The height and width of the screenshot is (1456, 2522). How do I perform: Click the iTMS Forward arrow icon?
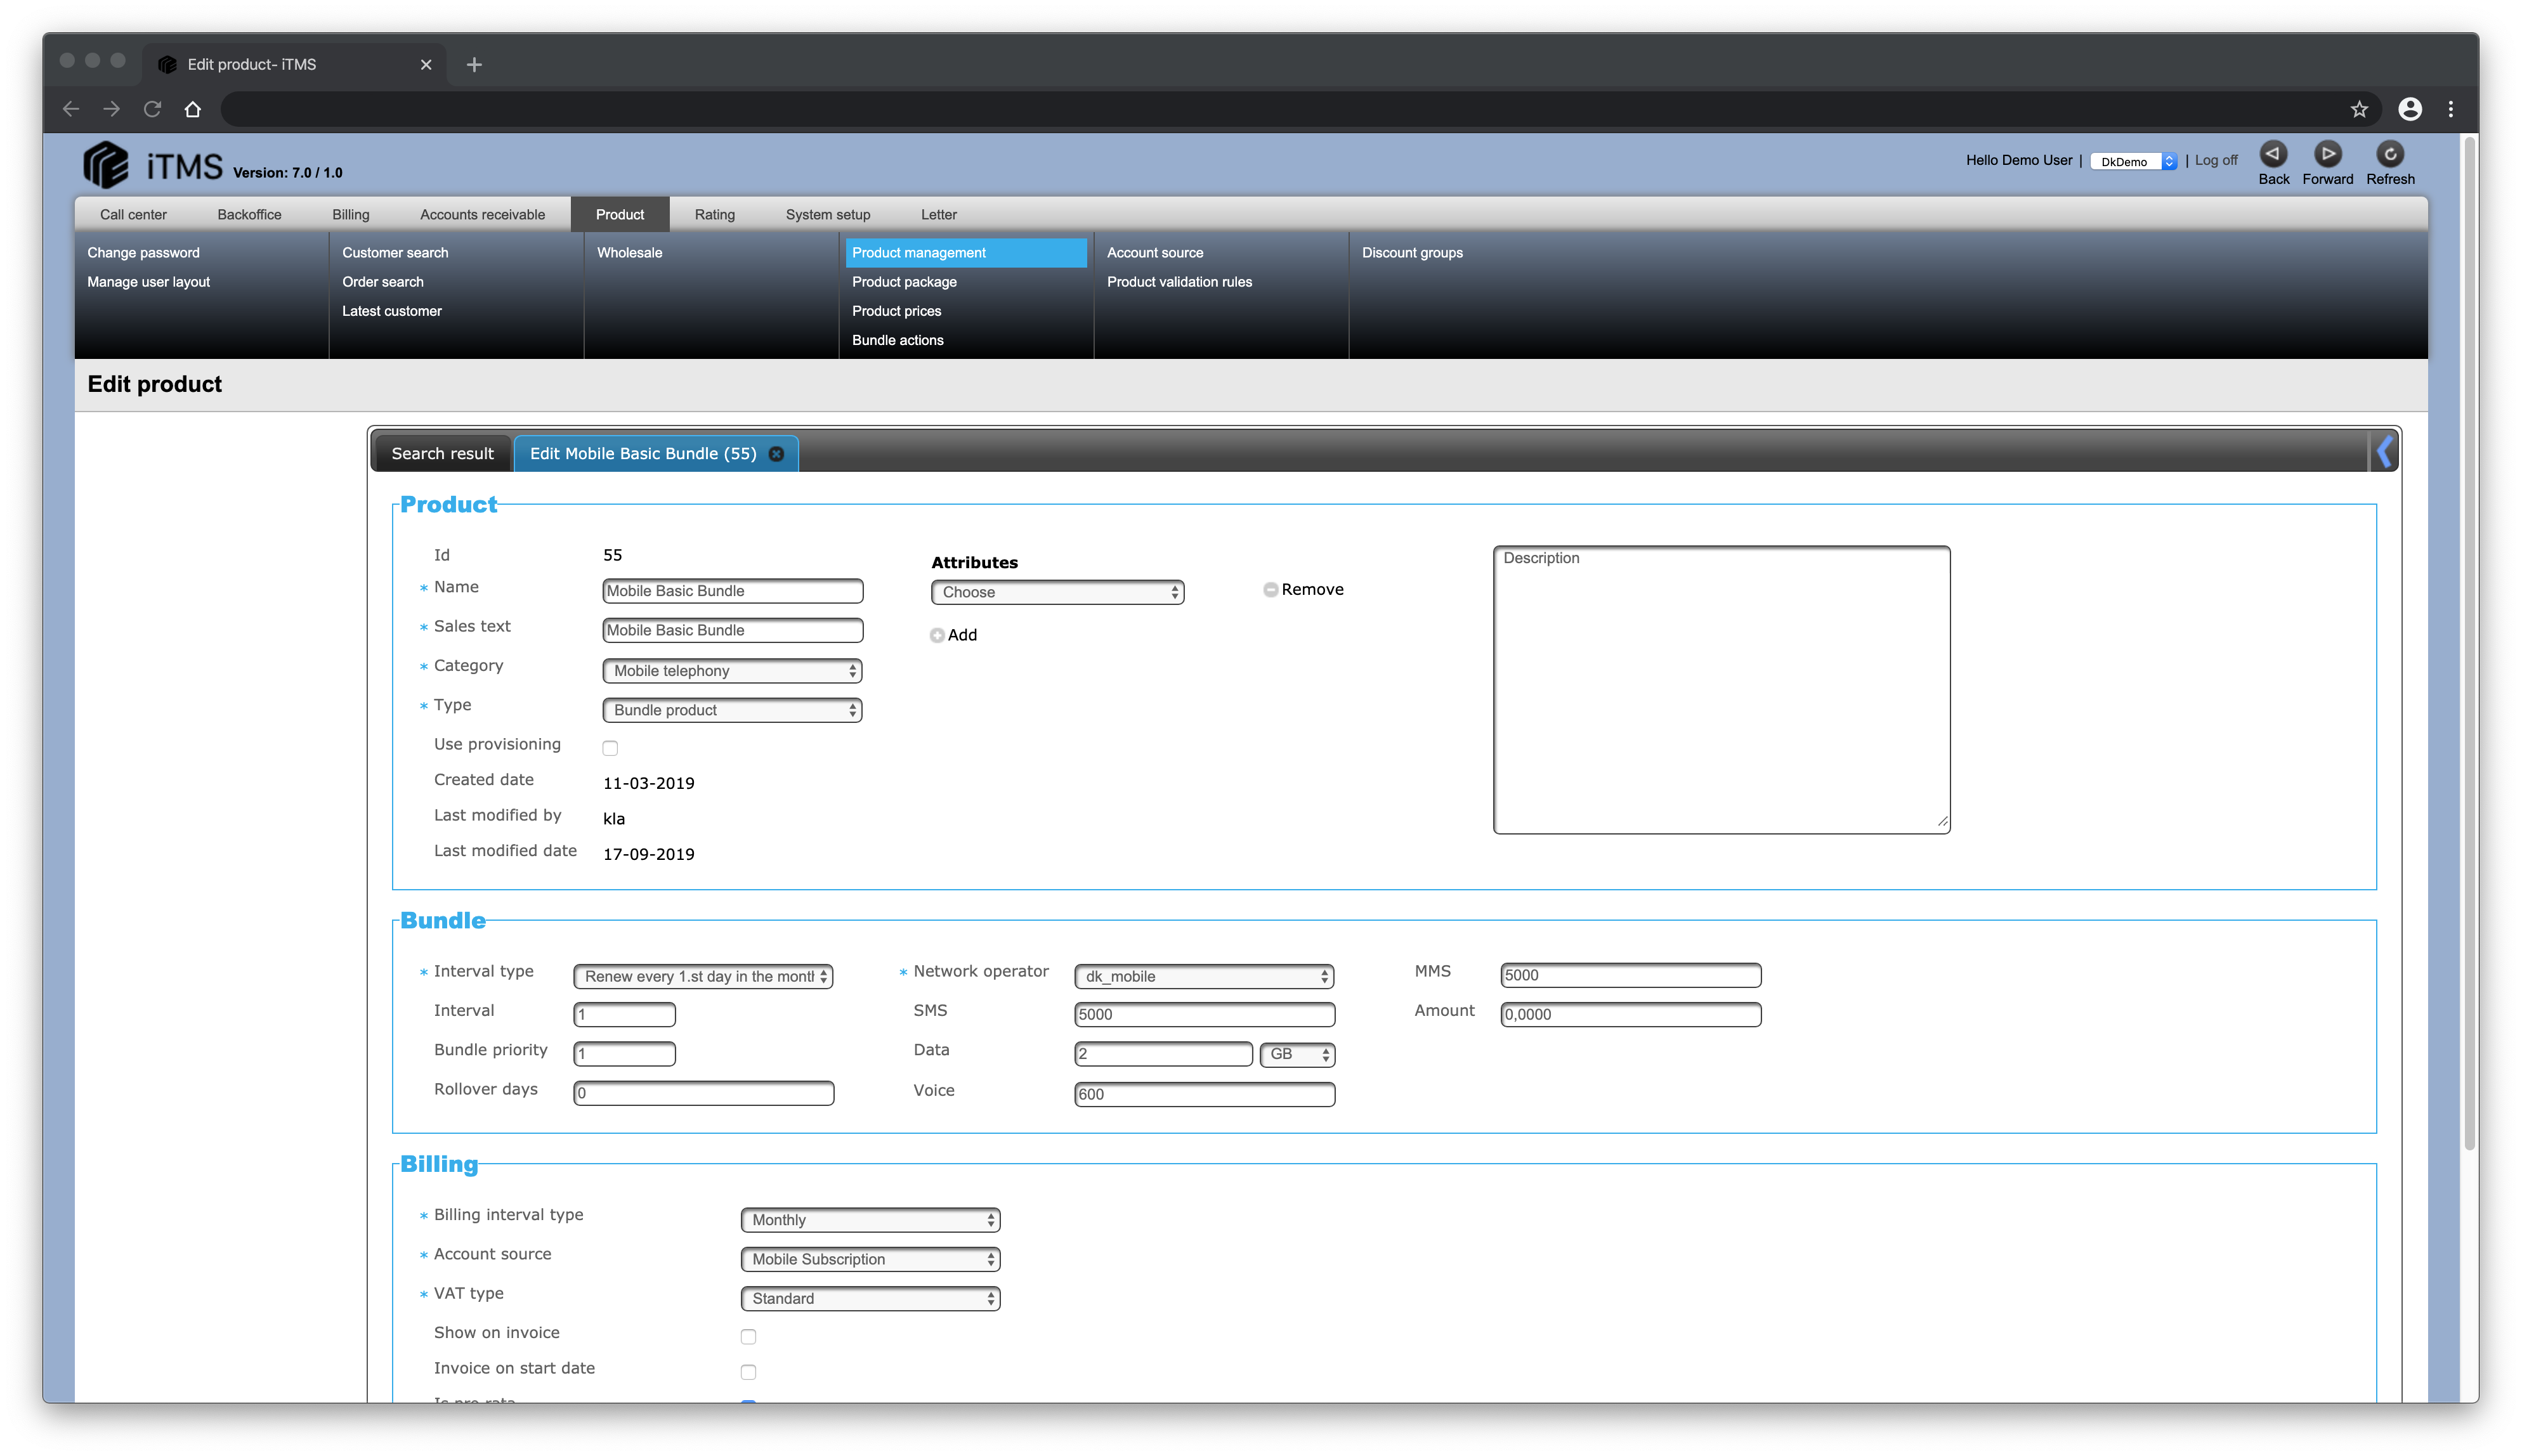click(2327, 154)
